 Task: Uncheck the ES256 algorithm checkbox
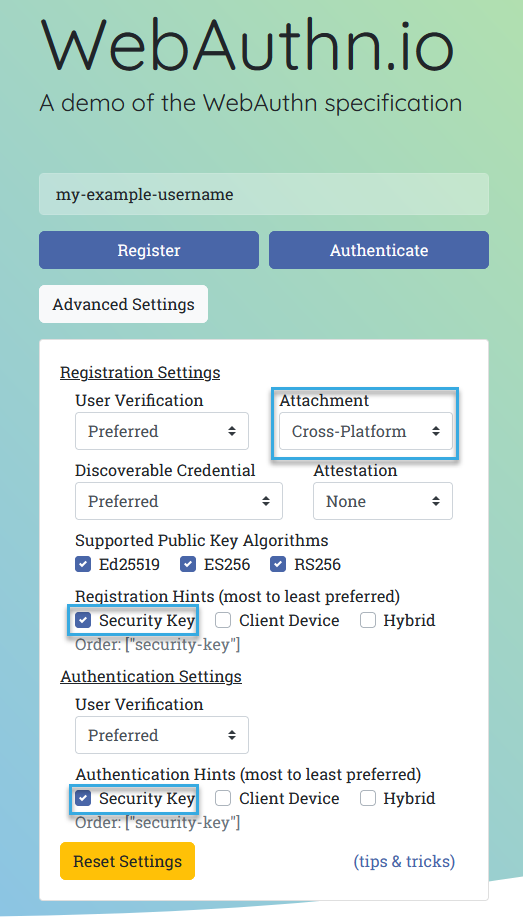tap(188, 564)
